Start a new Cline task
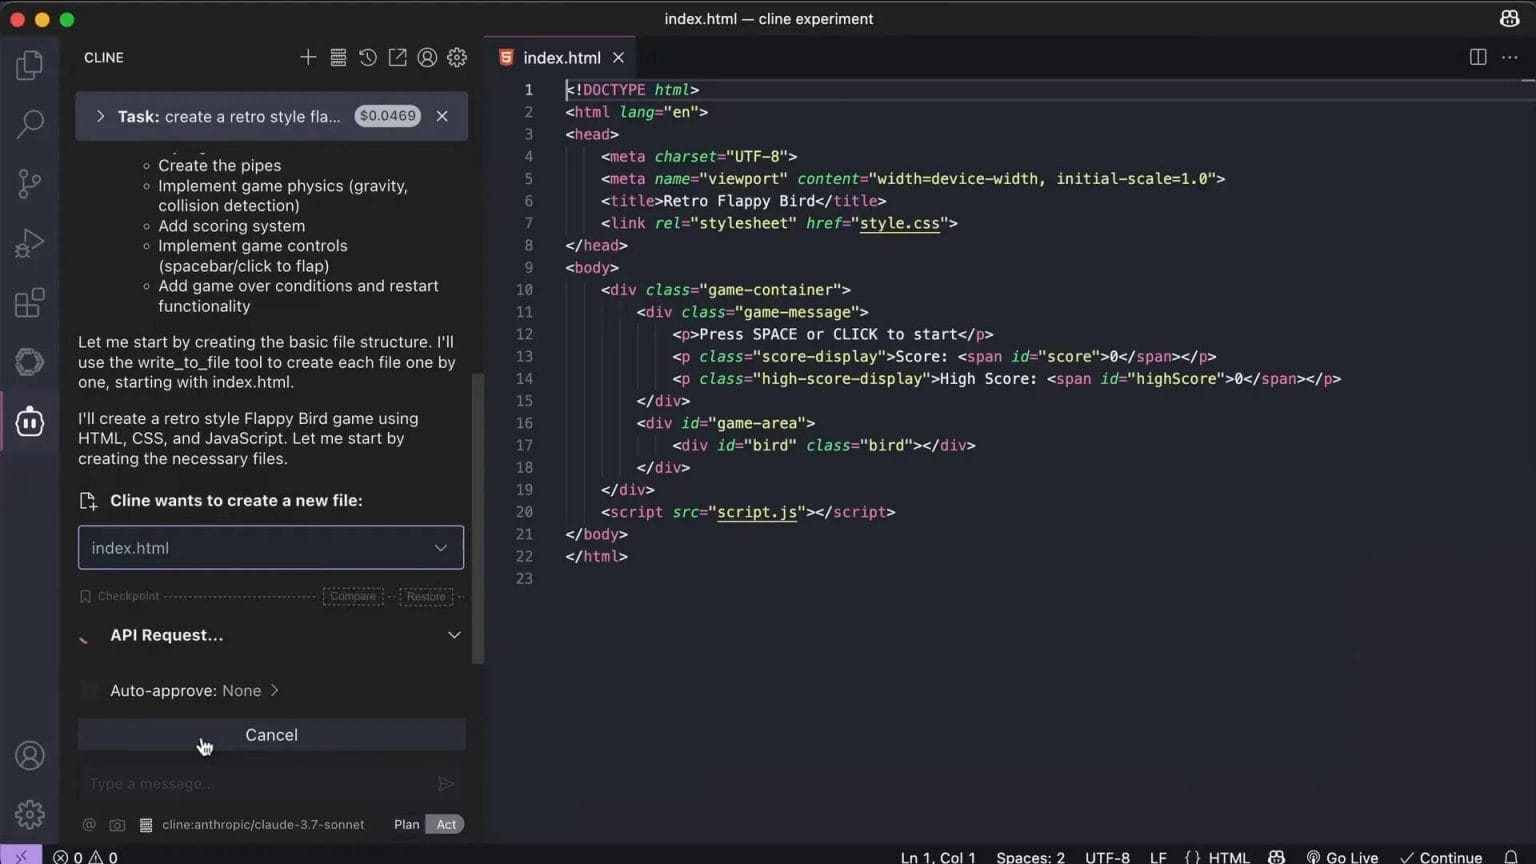Viewport: 1536px width, 864px height. coord(308,57)
